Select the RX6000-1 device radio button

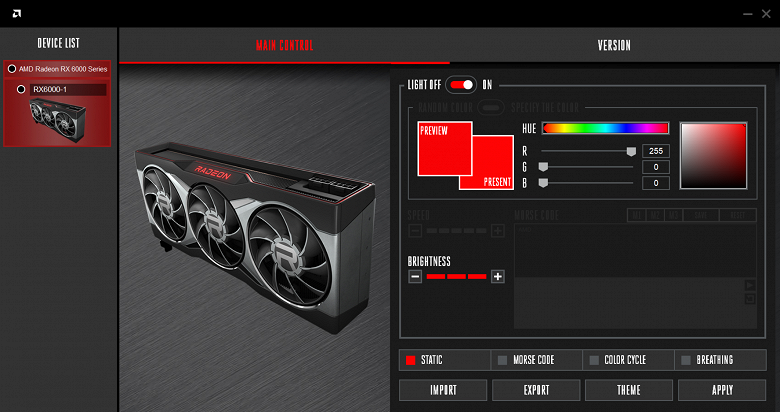click(x=21, y=90)
